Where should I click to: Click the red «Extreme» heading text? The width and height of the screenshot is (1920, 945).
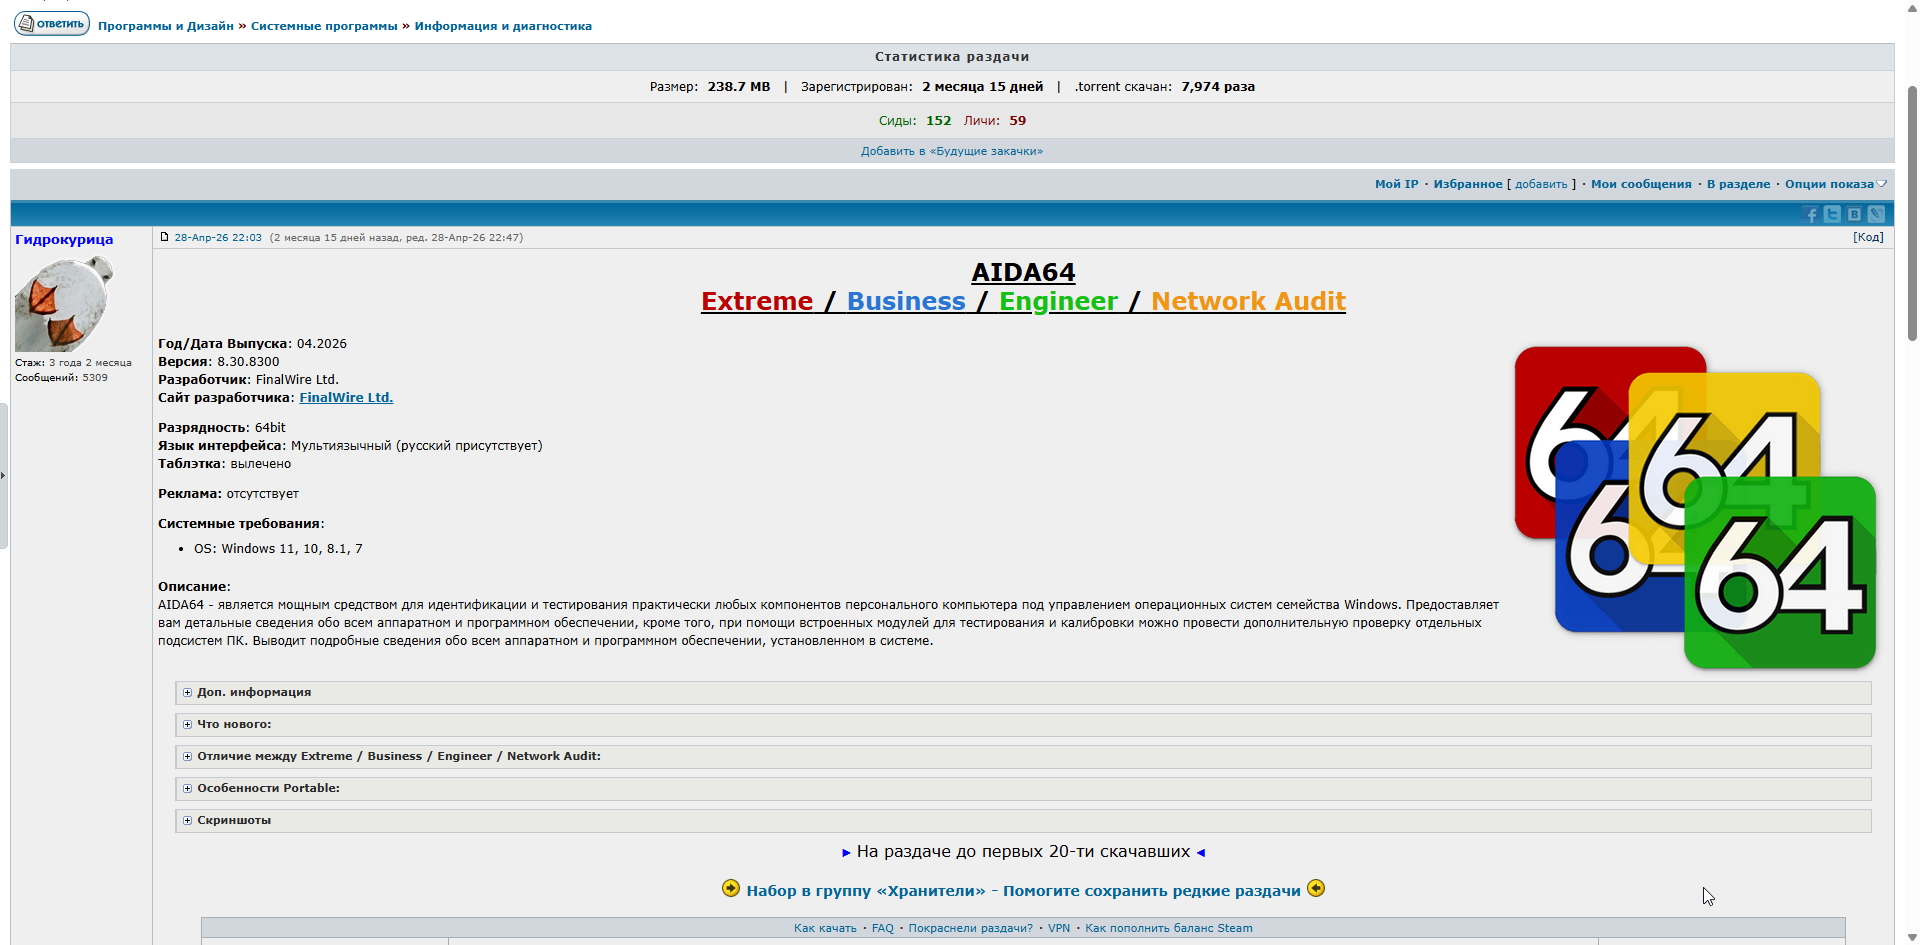[x=757, y=301]
